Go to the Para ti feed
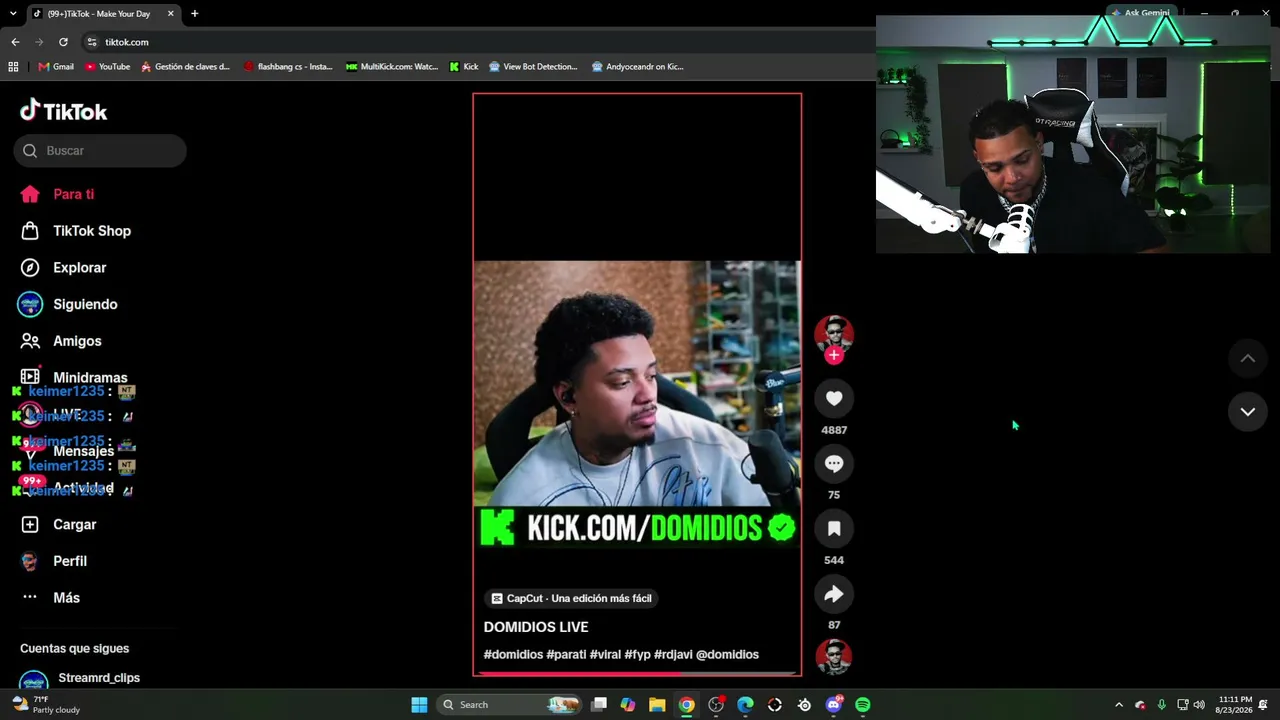The image size is (1280, 720). coord(74,194)
